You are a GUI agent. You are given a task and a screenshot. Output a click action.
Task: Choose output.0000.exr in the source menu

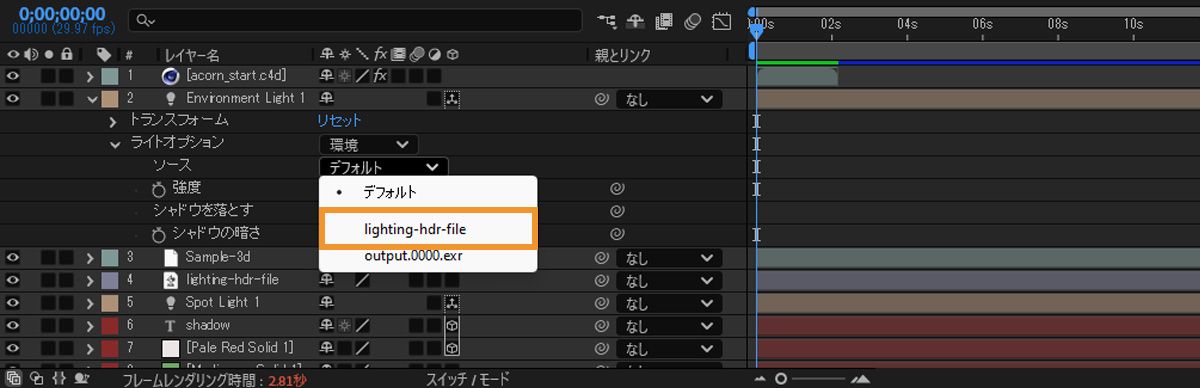[x=428, y=257]
